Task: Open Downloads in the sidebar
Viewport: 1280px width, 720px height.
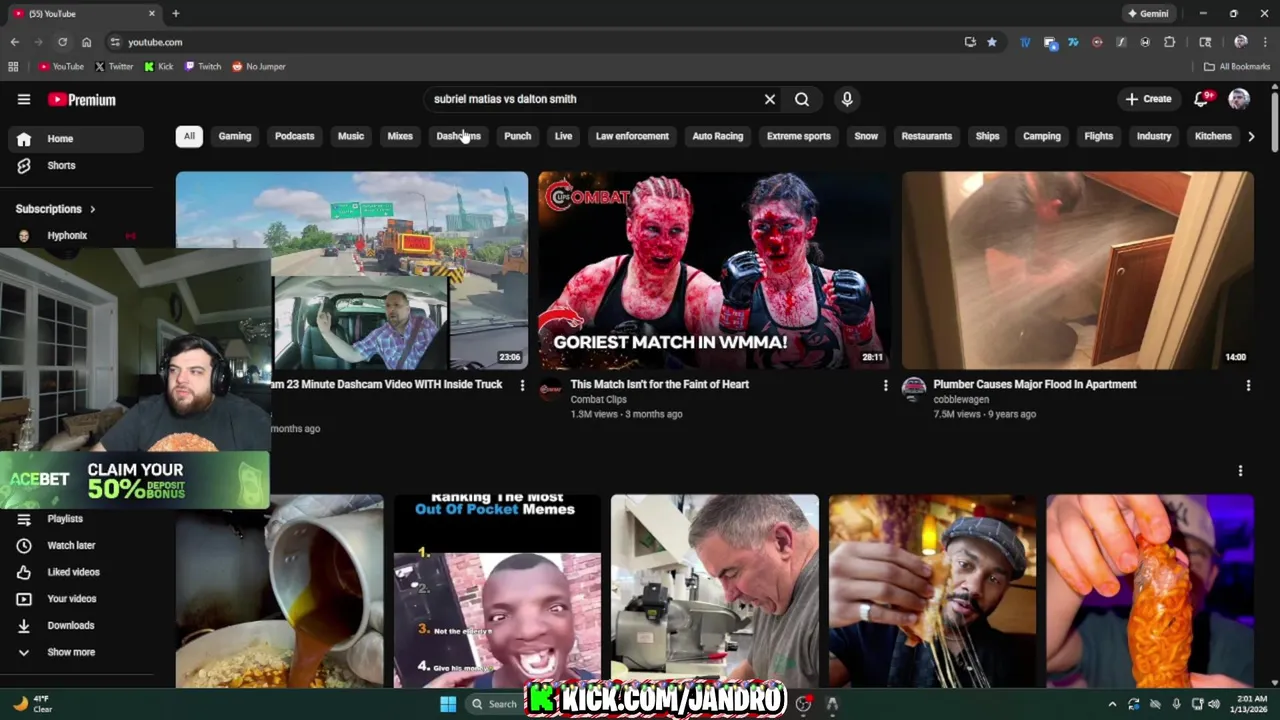Action: (x=76, y=625)
